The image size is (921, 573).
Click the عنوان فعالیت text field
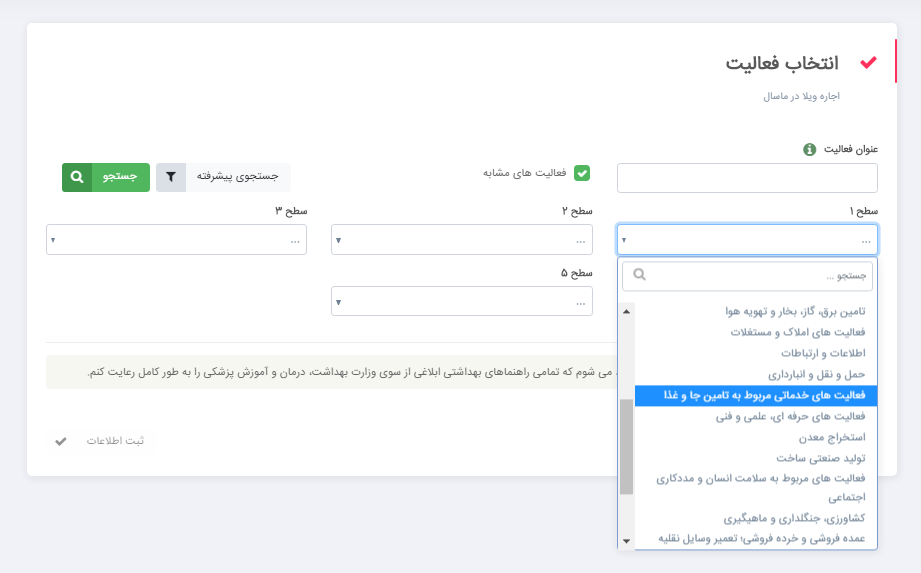(747, 178)
